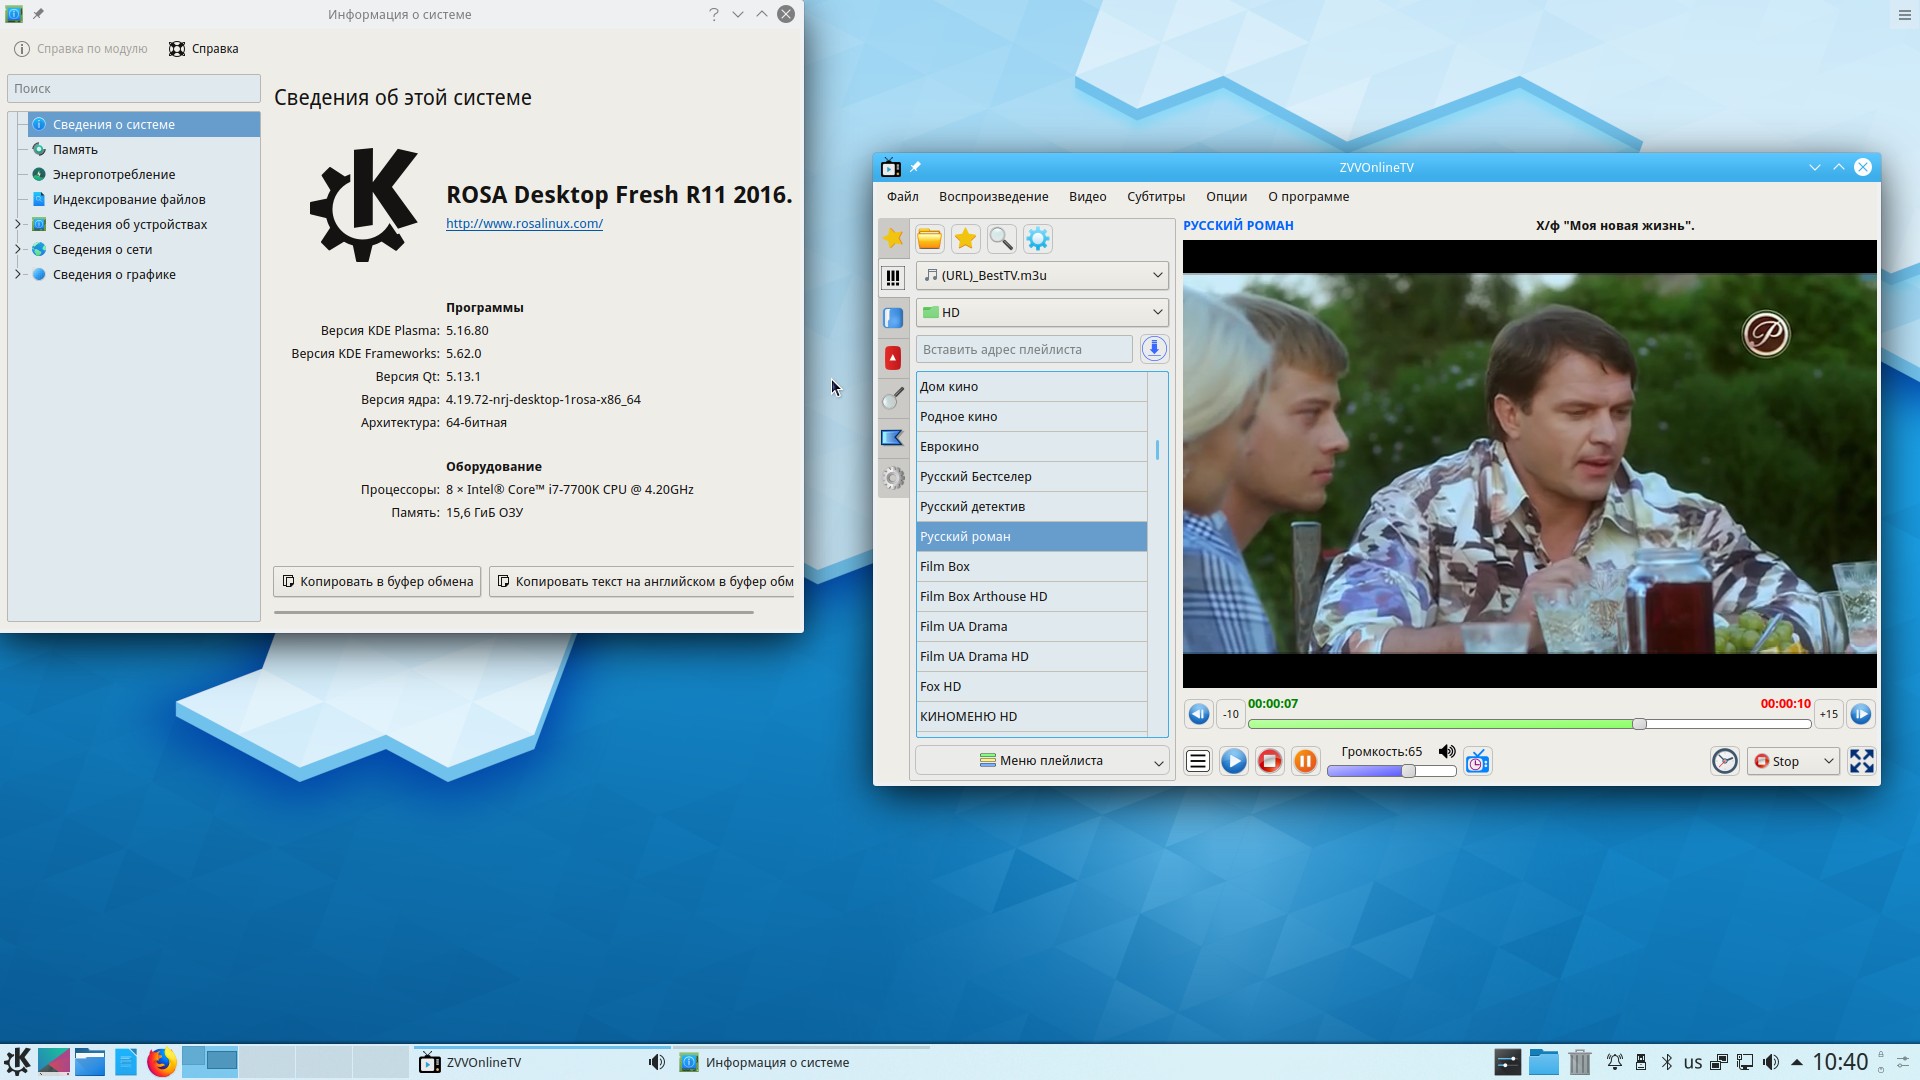This screenshot has height=1080, width=1920.
Task: Open the blue gear settings icon
Action: 1038,239
